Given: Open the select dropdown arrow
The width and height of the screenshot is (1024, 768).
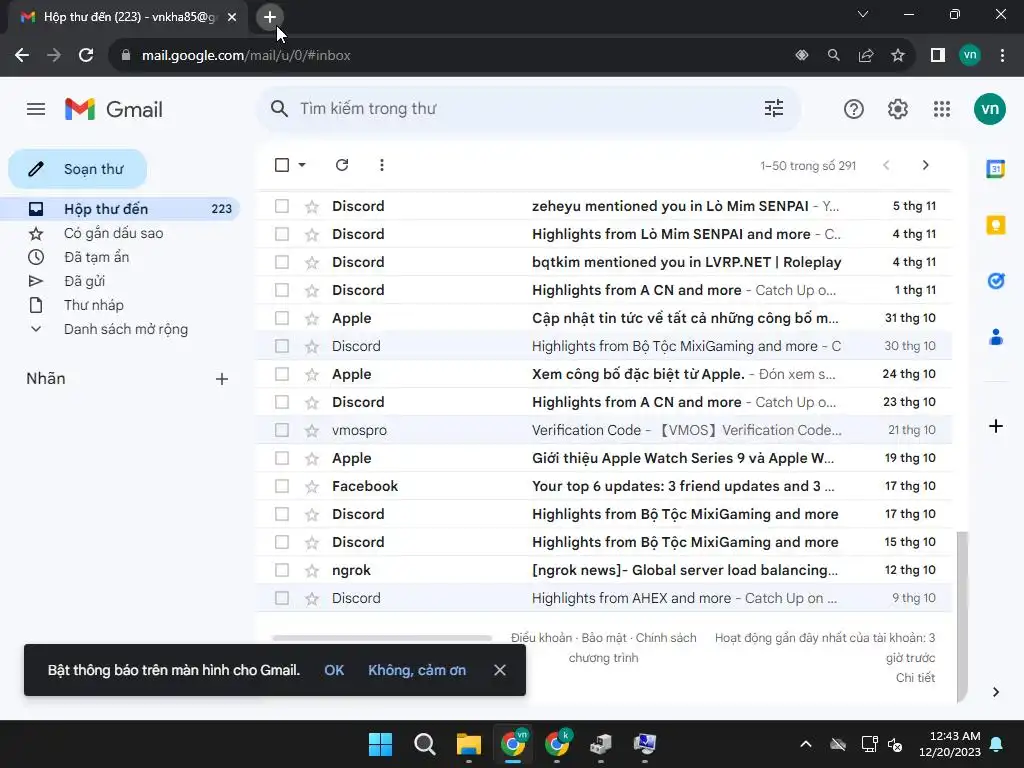Looking at the screenshot, I should click(302, 165).
